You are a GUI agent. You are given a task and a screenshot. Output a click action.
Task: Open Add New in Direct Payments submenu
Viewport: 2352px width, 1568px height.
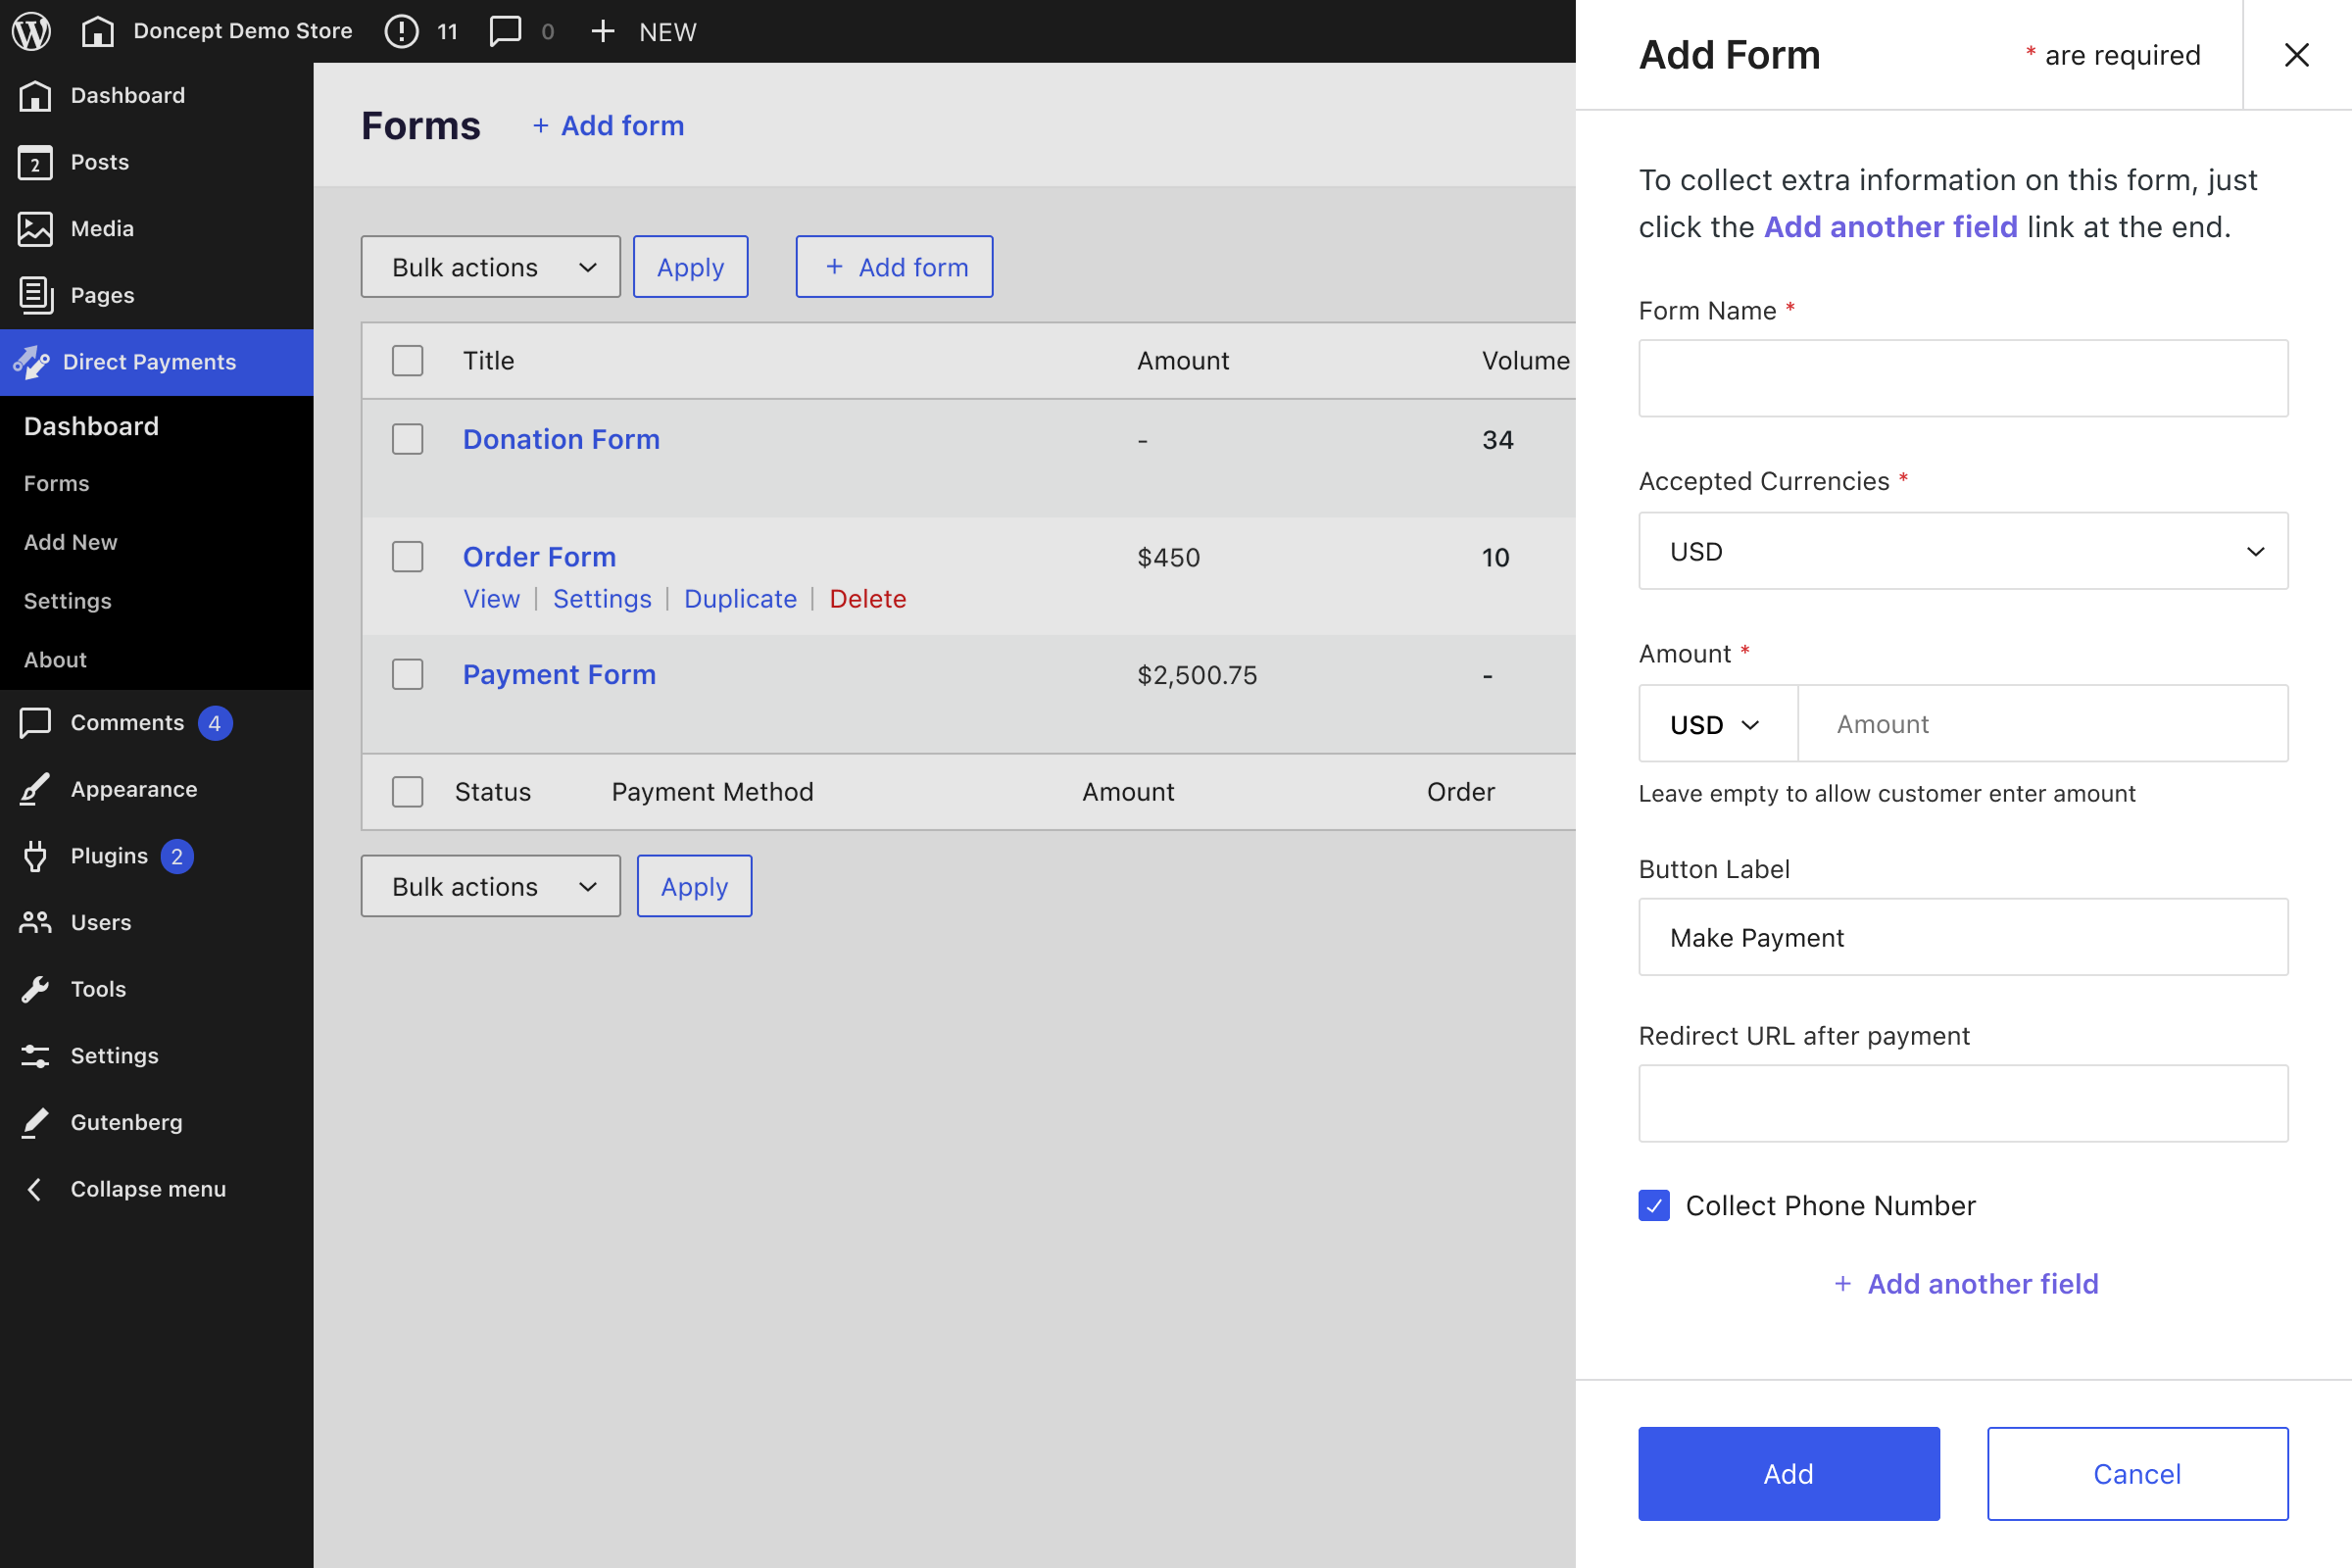(70, 542)
